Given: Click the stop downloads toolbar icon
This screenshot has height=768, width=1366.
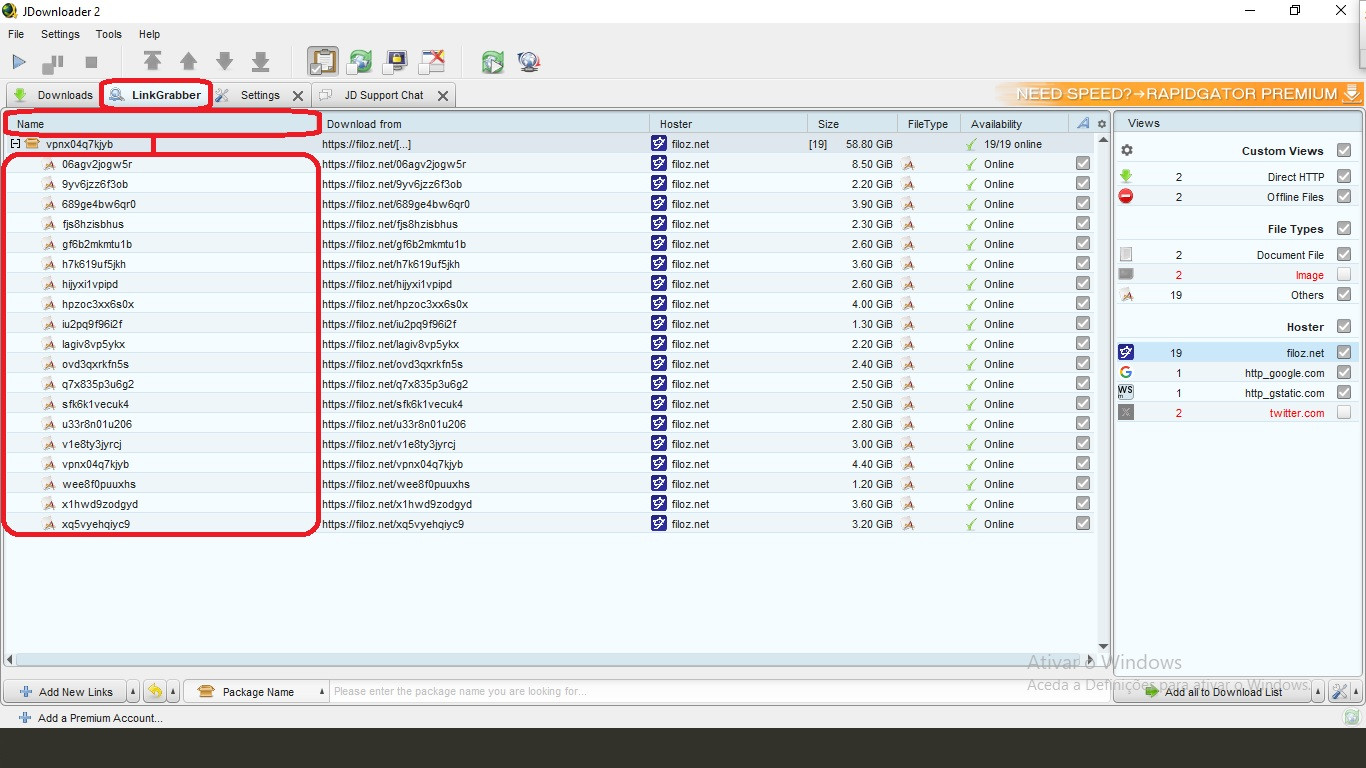Looking at the screenshot, I should coord(91,63).
